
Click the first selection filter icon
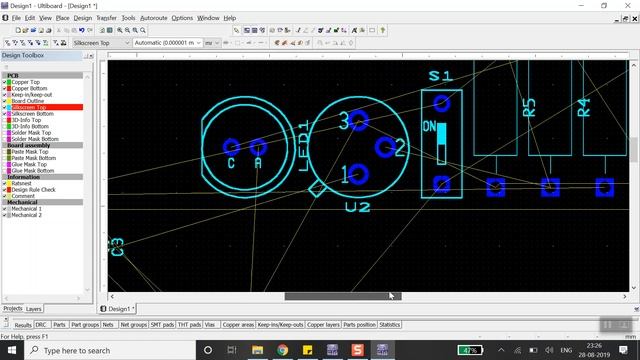click(7, 43)
